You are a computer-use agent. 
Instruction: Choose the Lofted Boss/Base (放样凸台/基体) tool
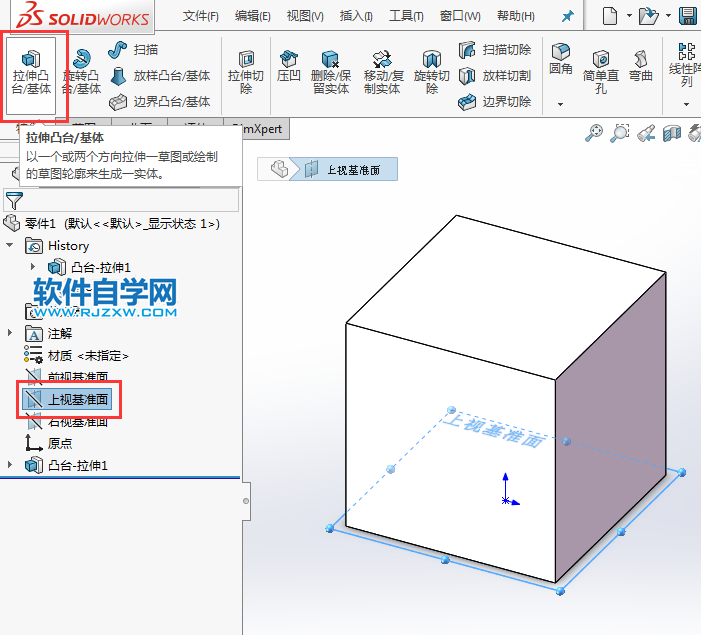160,76
